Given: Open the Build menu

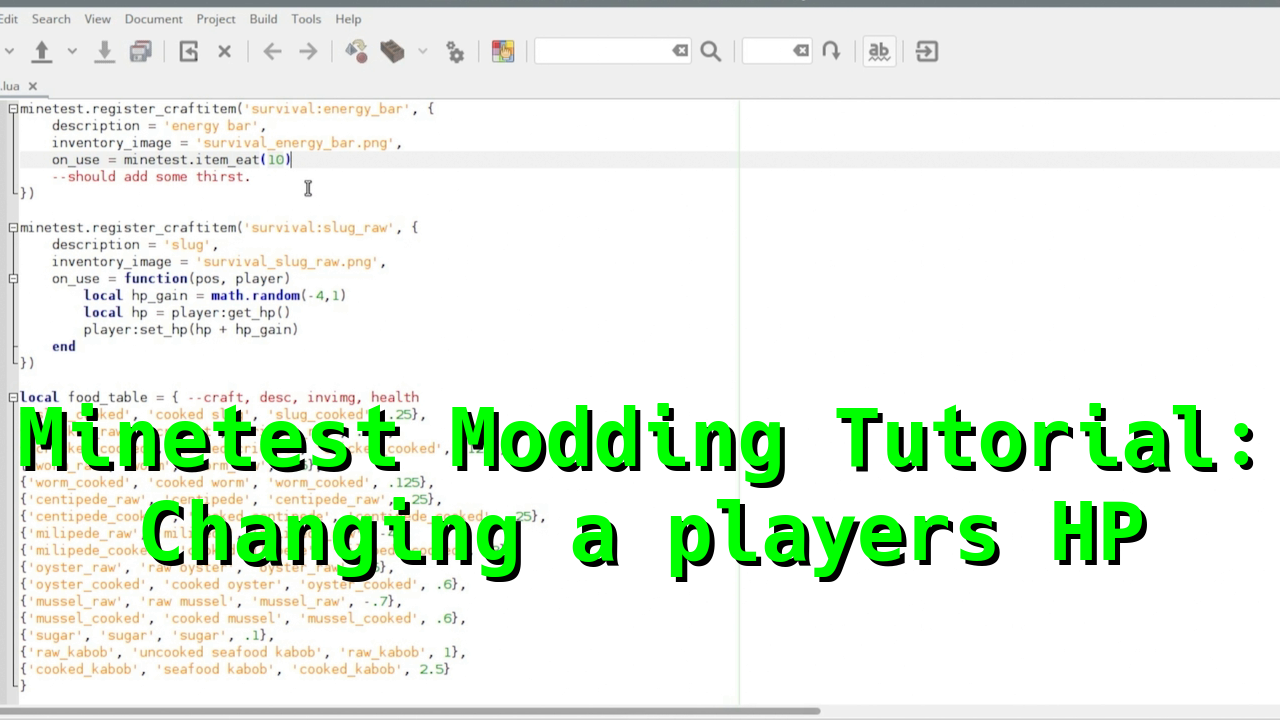Looking at the screenshot, I should tap(263, 19).
